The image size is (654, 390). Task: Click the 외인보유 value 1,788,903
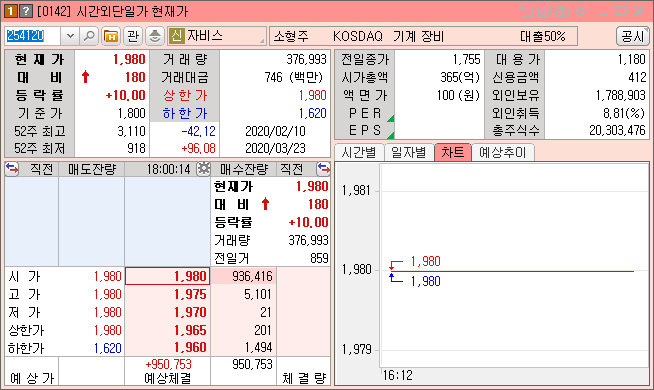point(621,96)
